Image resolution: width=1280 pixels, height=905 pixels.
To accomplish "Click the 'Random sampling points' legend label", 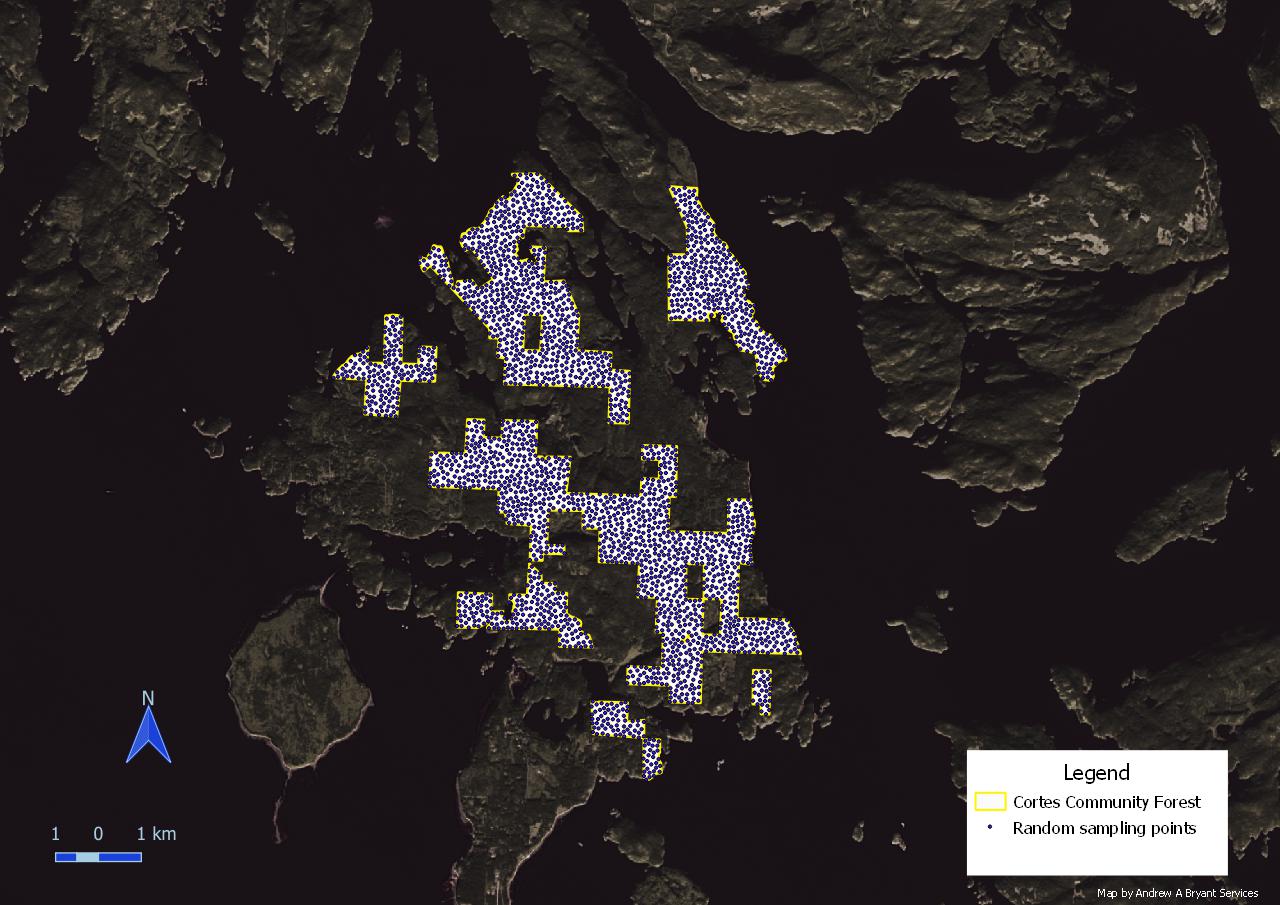I will tap(1104, 828).
